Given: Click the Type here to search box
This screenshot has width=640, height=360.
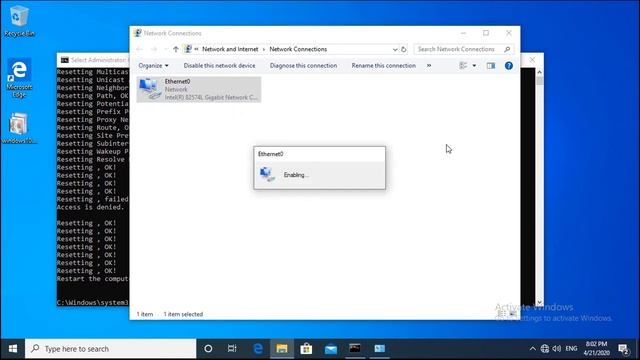Looking at the screenshot, I should click(111, 349).
